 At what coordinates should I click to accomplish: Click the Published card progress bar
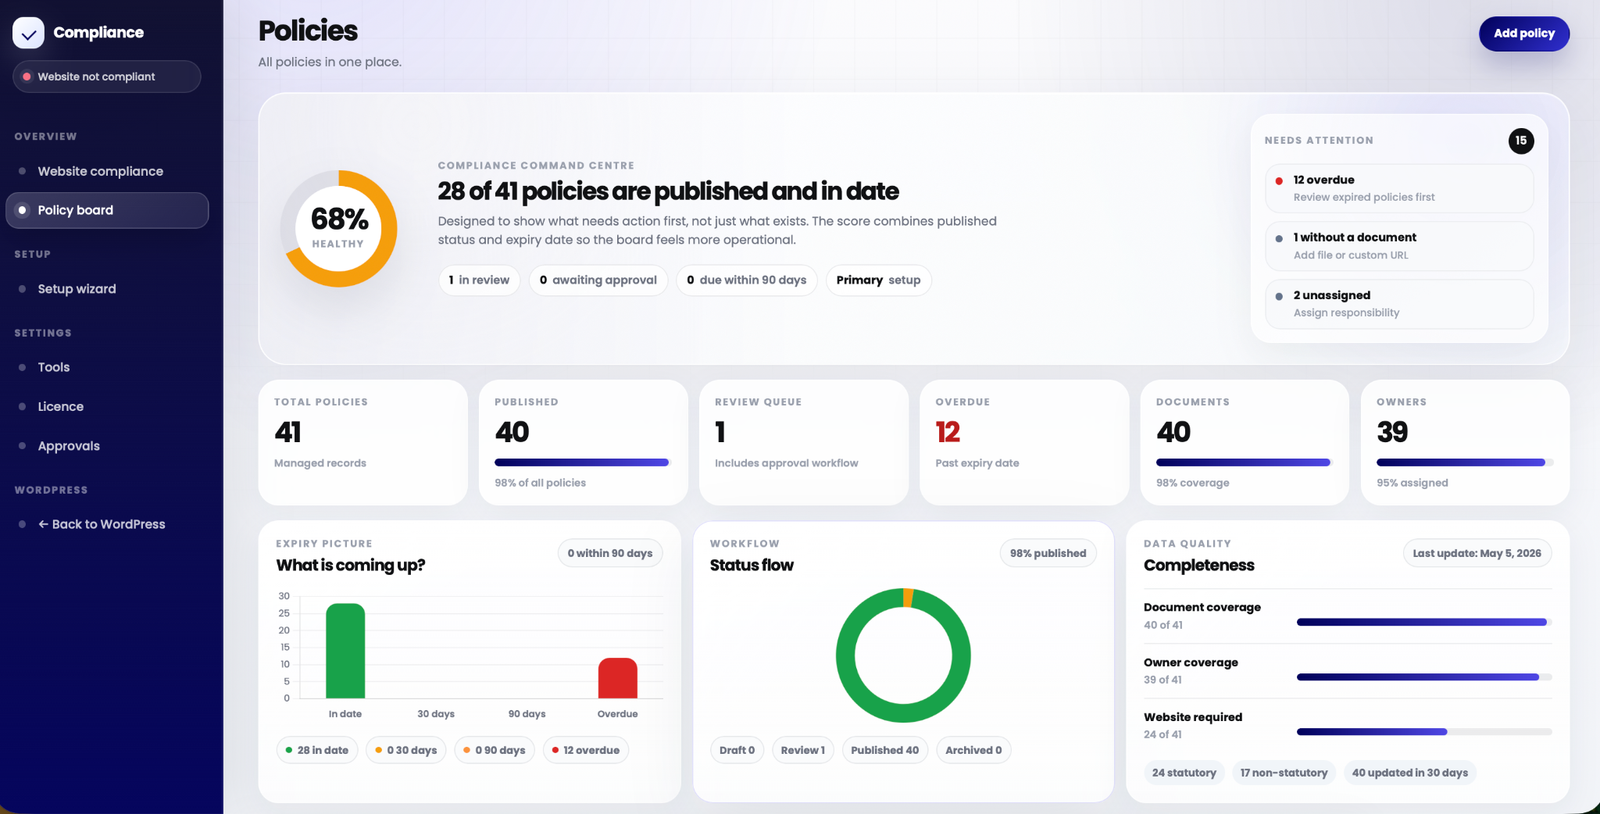click(583, 463)
